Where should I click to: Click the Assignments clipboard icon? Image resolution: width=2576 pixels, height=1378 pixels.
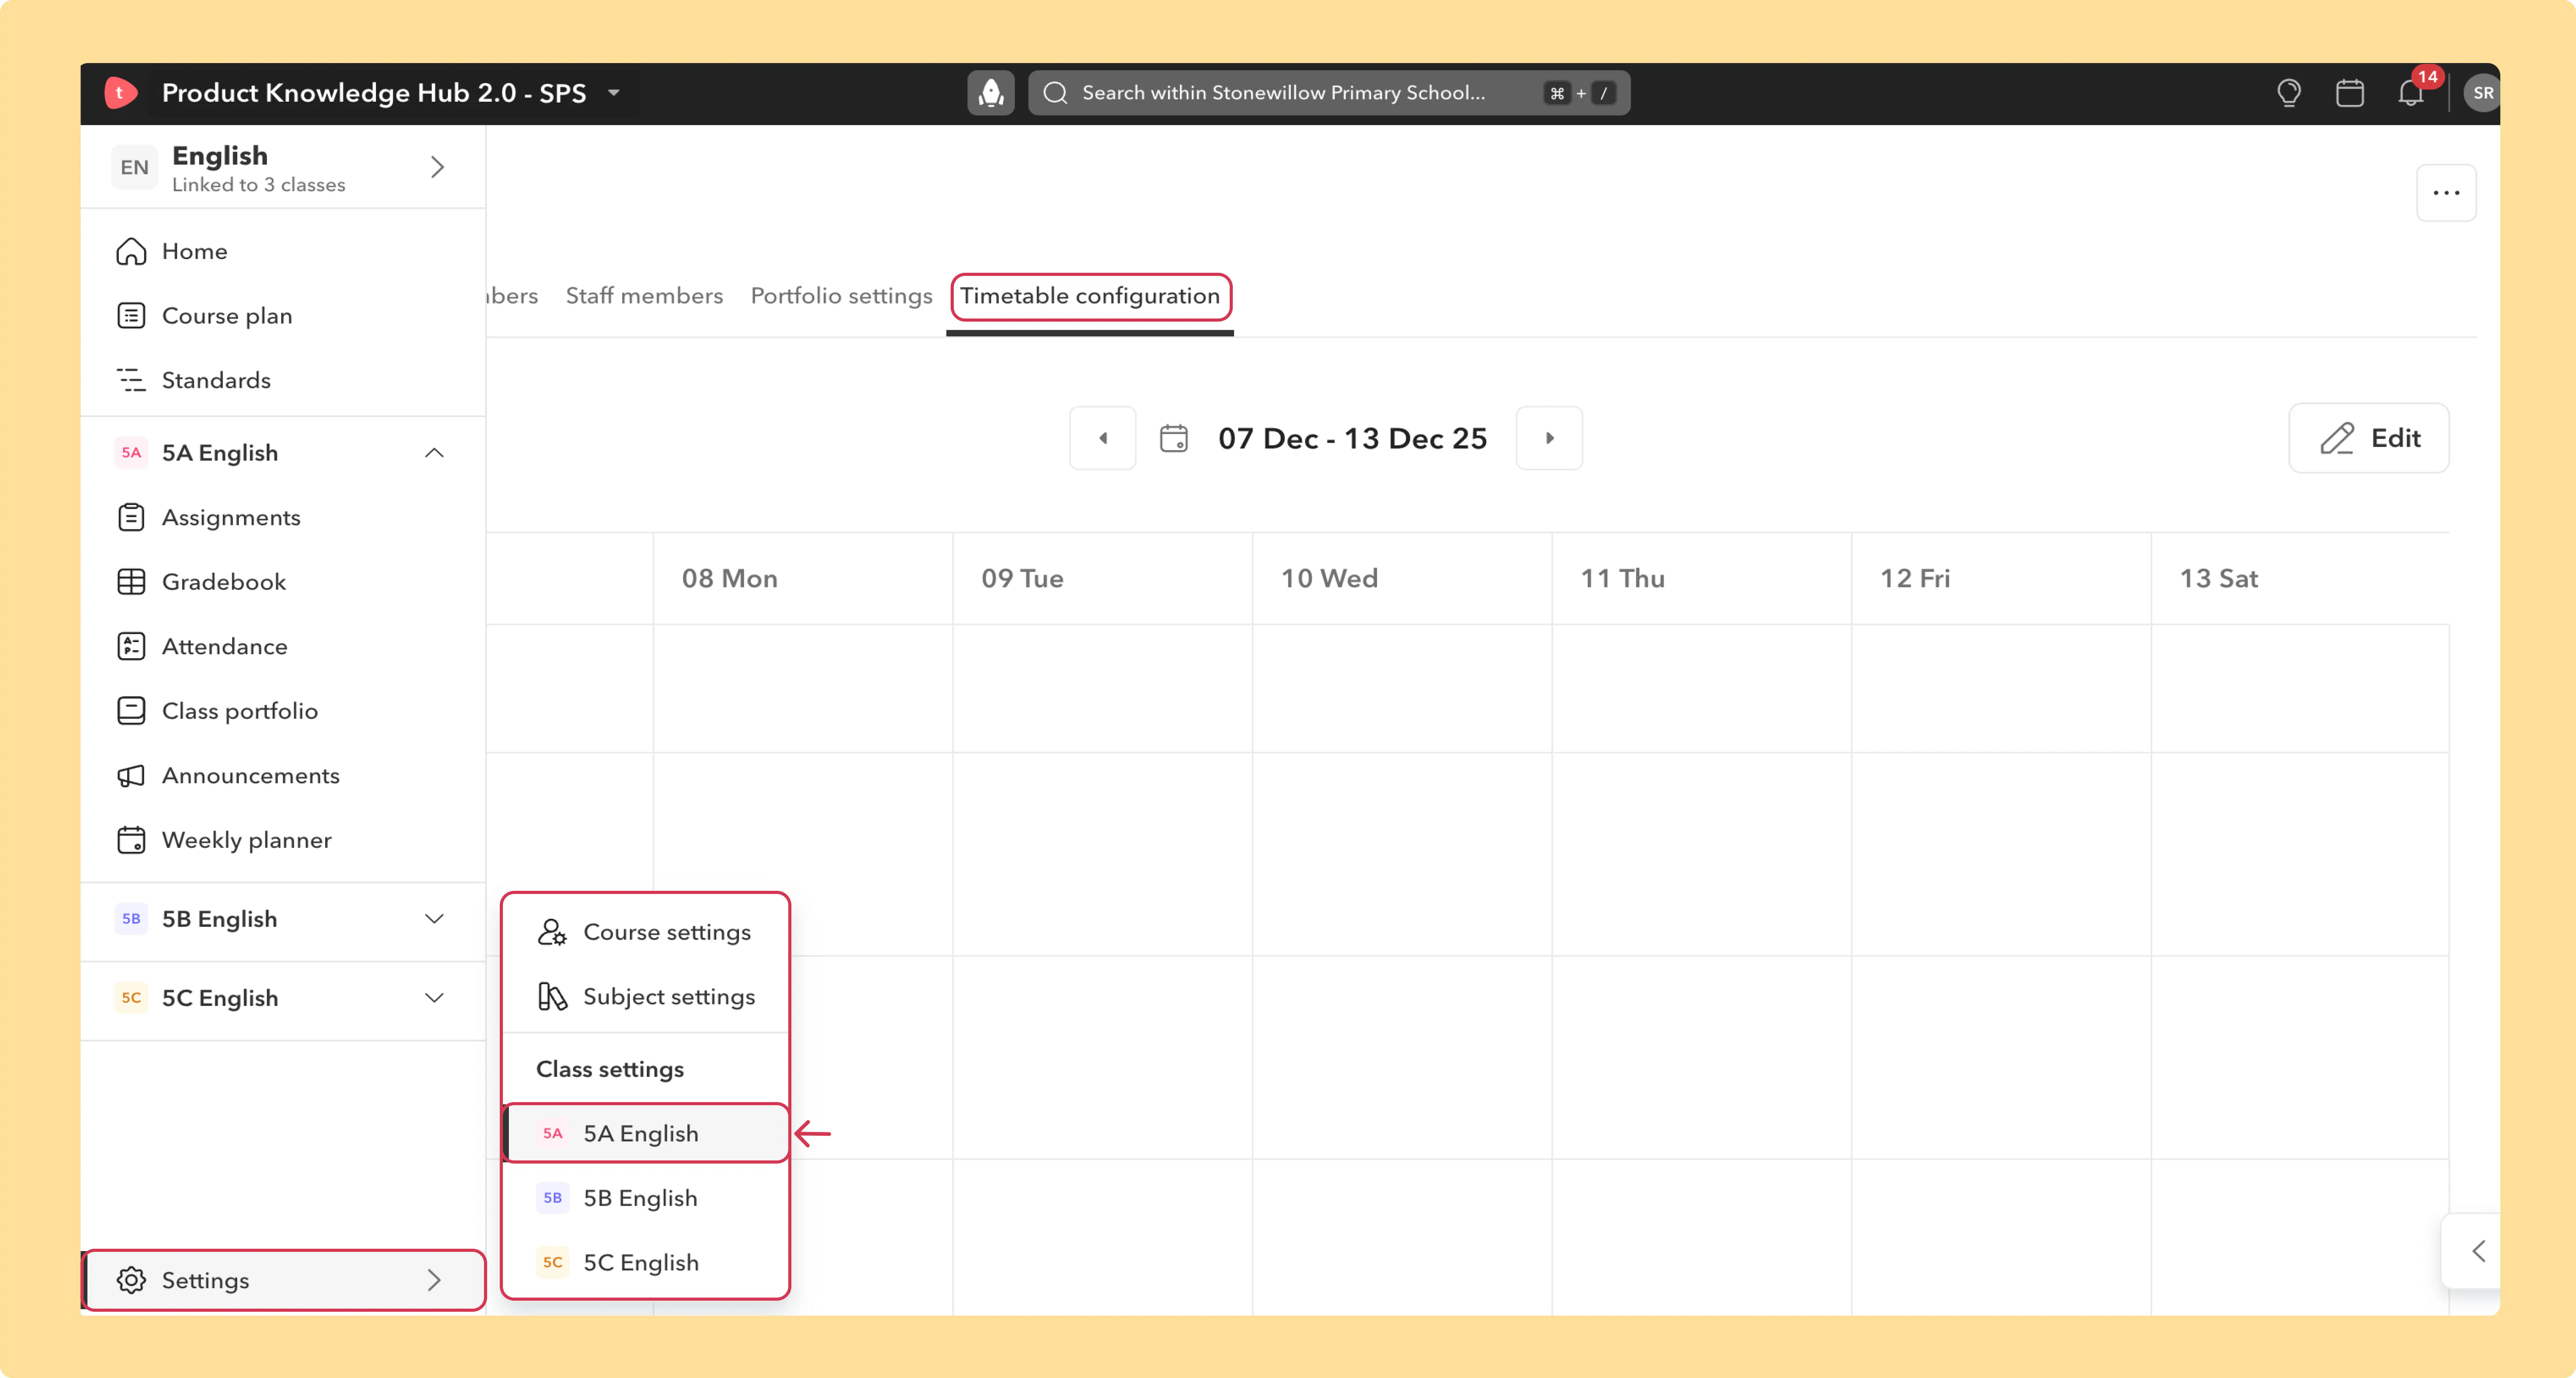(x=131, y=517)
